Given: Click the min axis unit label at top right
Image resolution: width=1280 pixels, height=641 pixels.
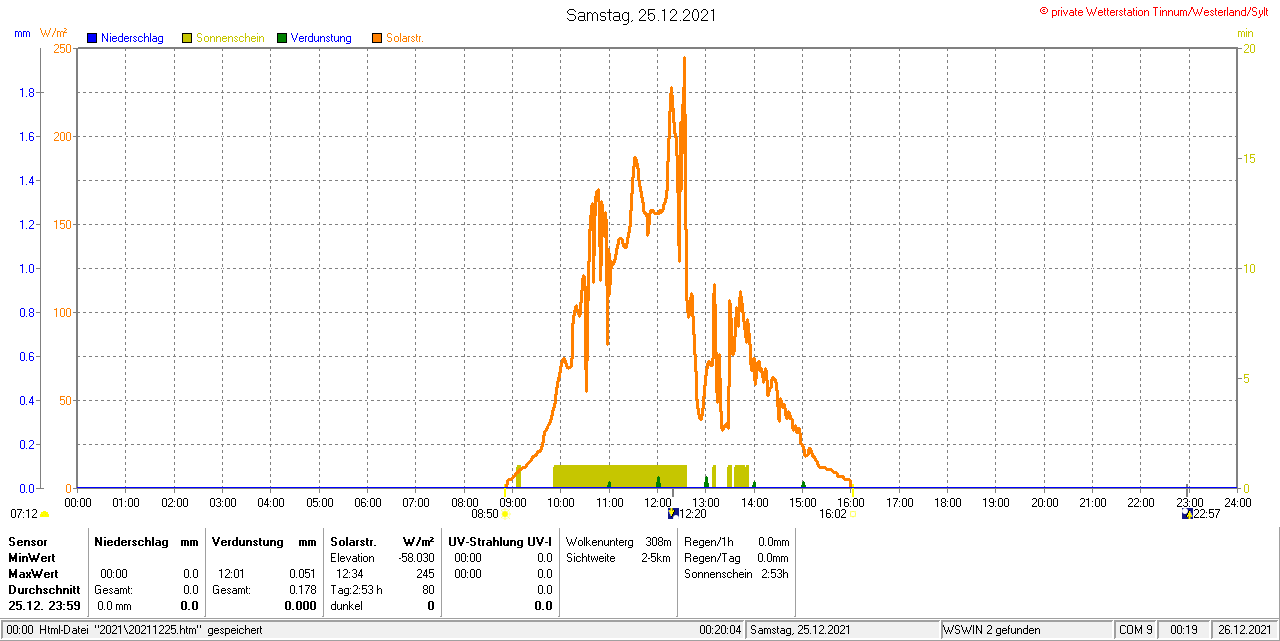Looking at the screenshot, I should [x=1245, y=34].
